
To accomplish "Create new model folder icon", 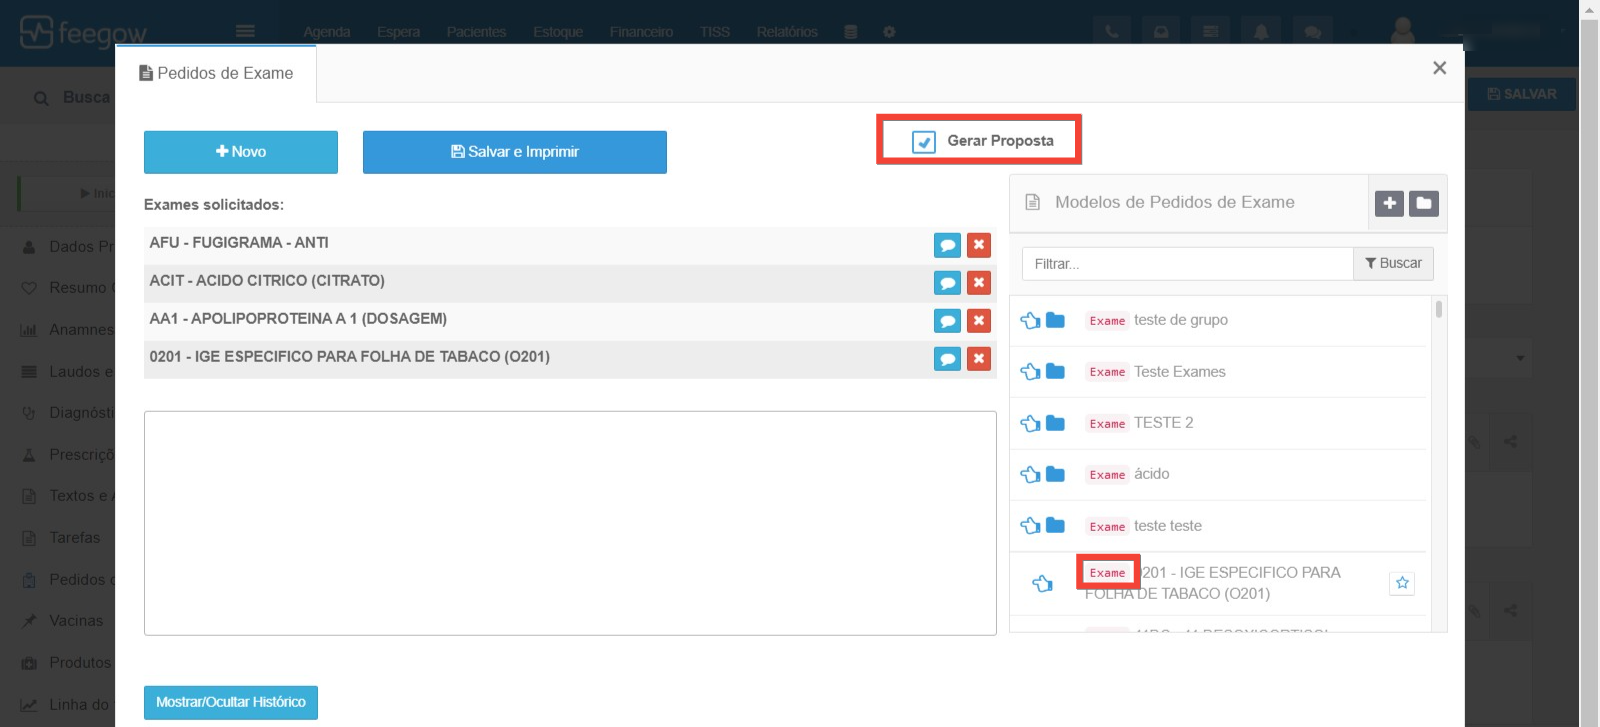I will 1424,203.
